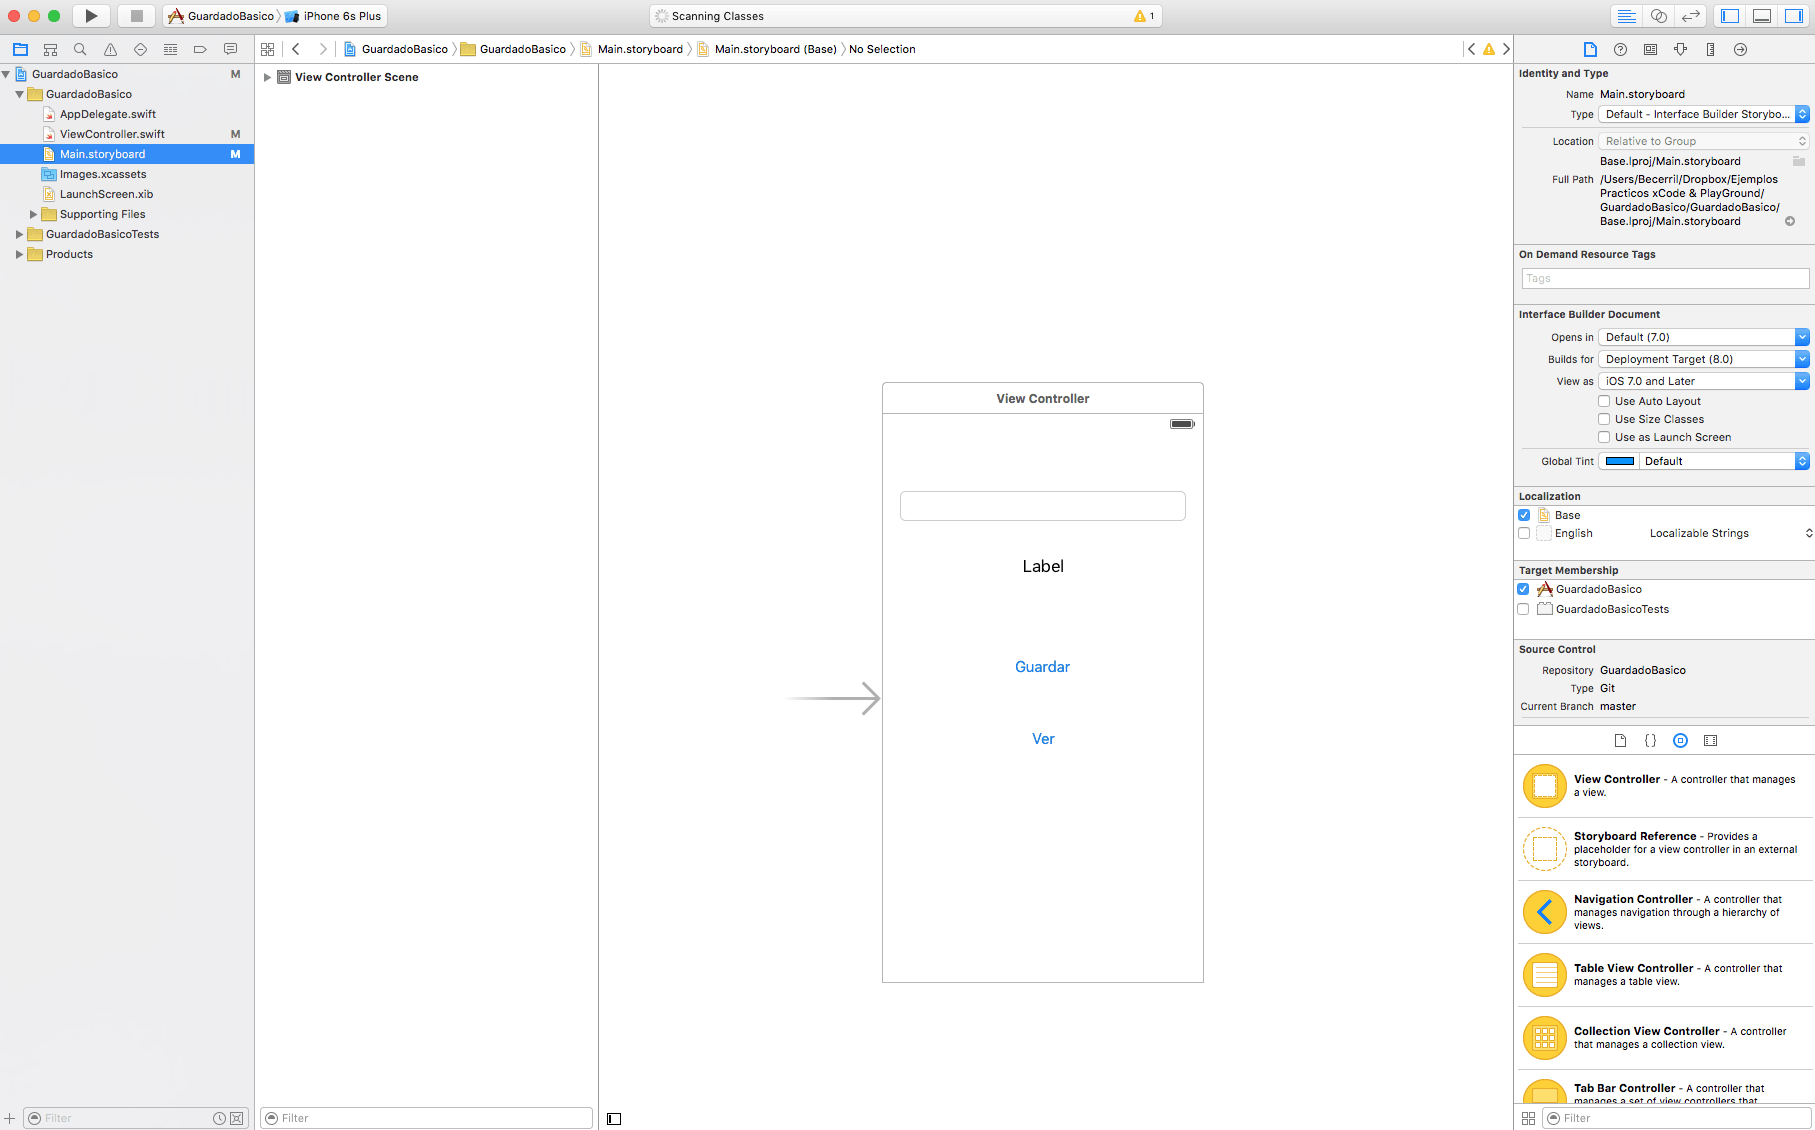This screenshot has height=1130, width=1815.
Task: Expand View Controller Scene outline
Action: tap(267, 77)
